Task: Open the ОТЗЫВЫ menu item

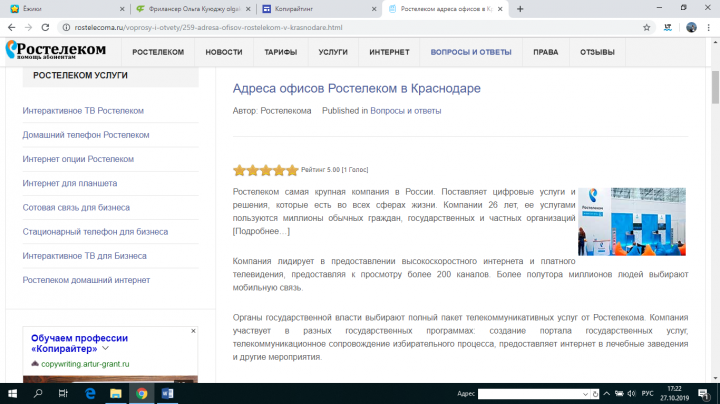Action: pyautogui.click(x=597, y=52)
